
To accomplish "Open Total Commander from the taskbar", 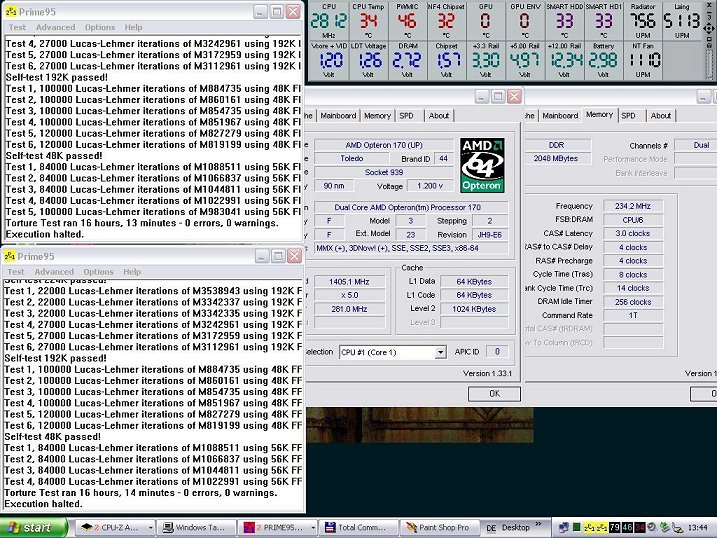I will click(361, 527).
